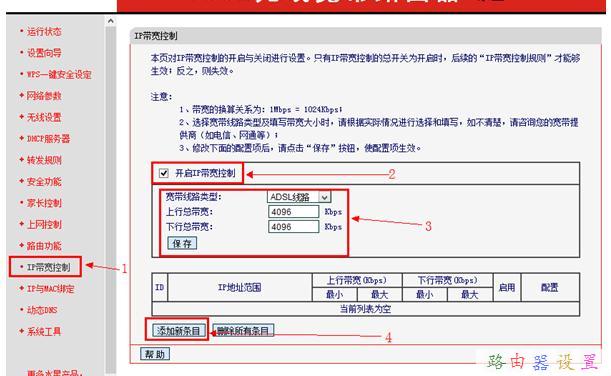The image size is (611, 376).
Task: Toggle 开启IP带宽控制 checkbox
Action: (x=164, y=173)
